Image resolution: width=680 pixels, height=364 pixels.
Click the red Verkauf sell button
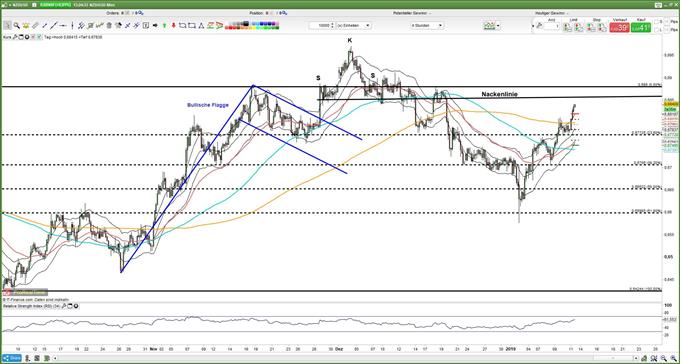coord(619,27)
